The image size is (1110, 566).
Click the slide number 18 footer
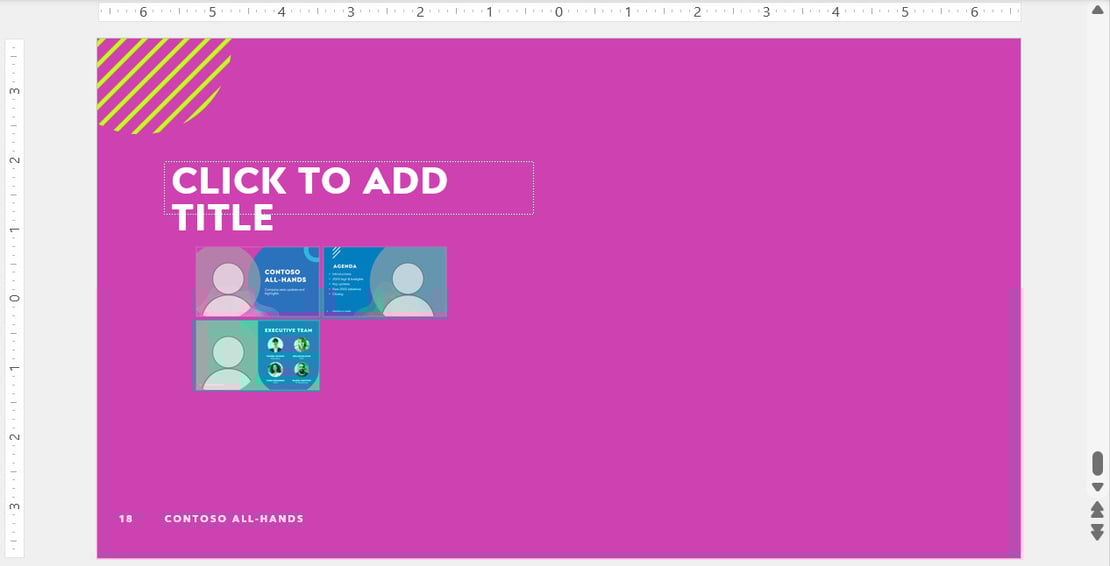125,519
